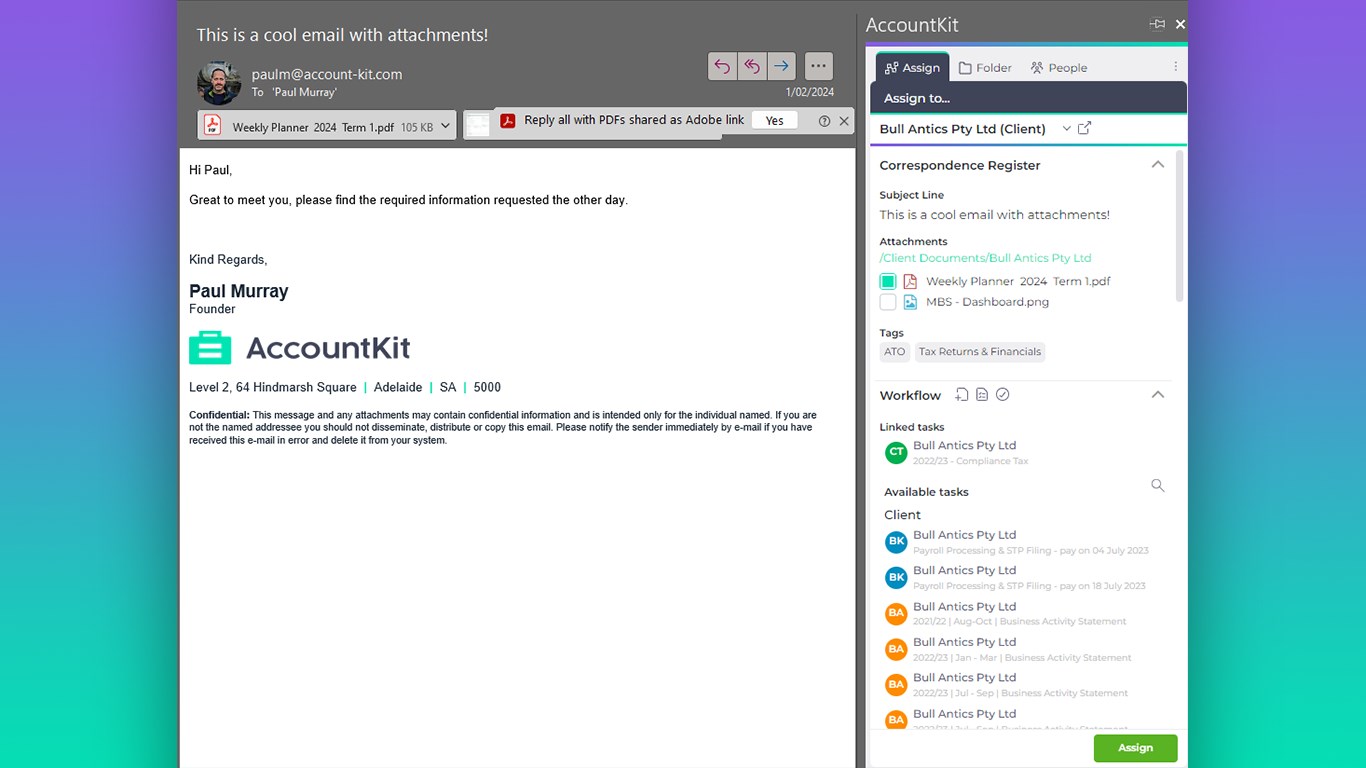The image size is (1366, 768).
Task: Click BK badge of 04 July payroll task
Action: pos(896,542)
